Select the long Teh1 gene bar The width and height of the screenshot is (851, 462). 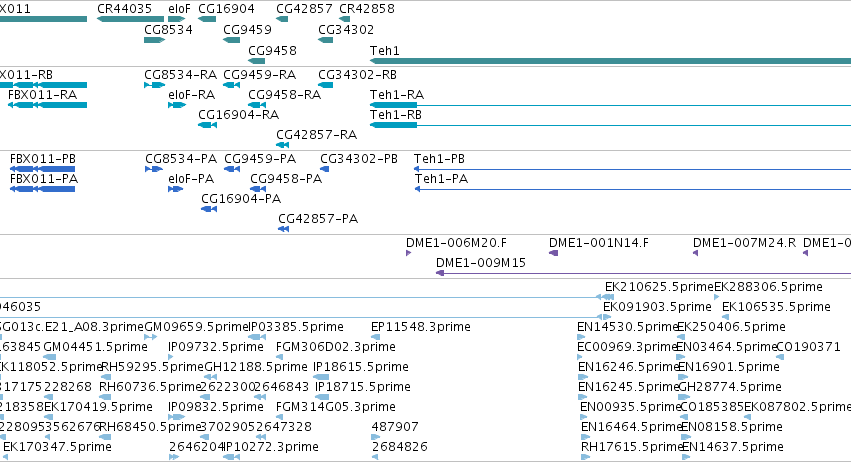coord(610,61)
